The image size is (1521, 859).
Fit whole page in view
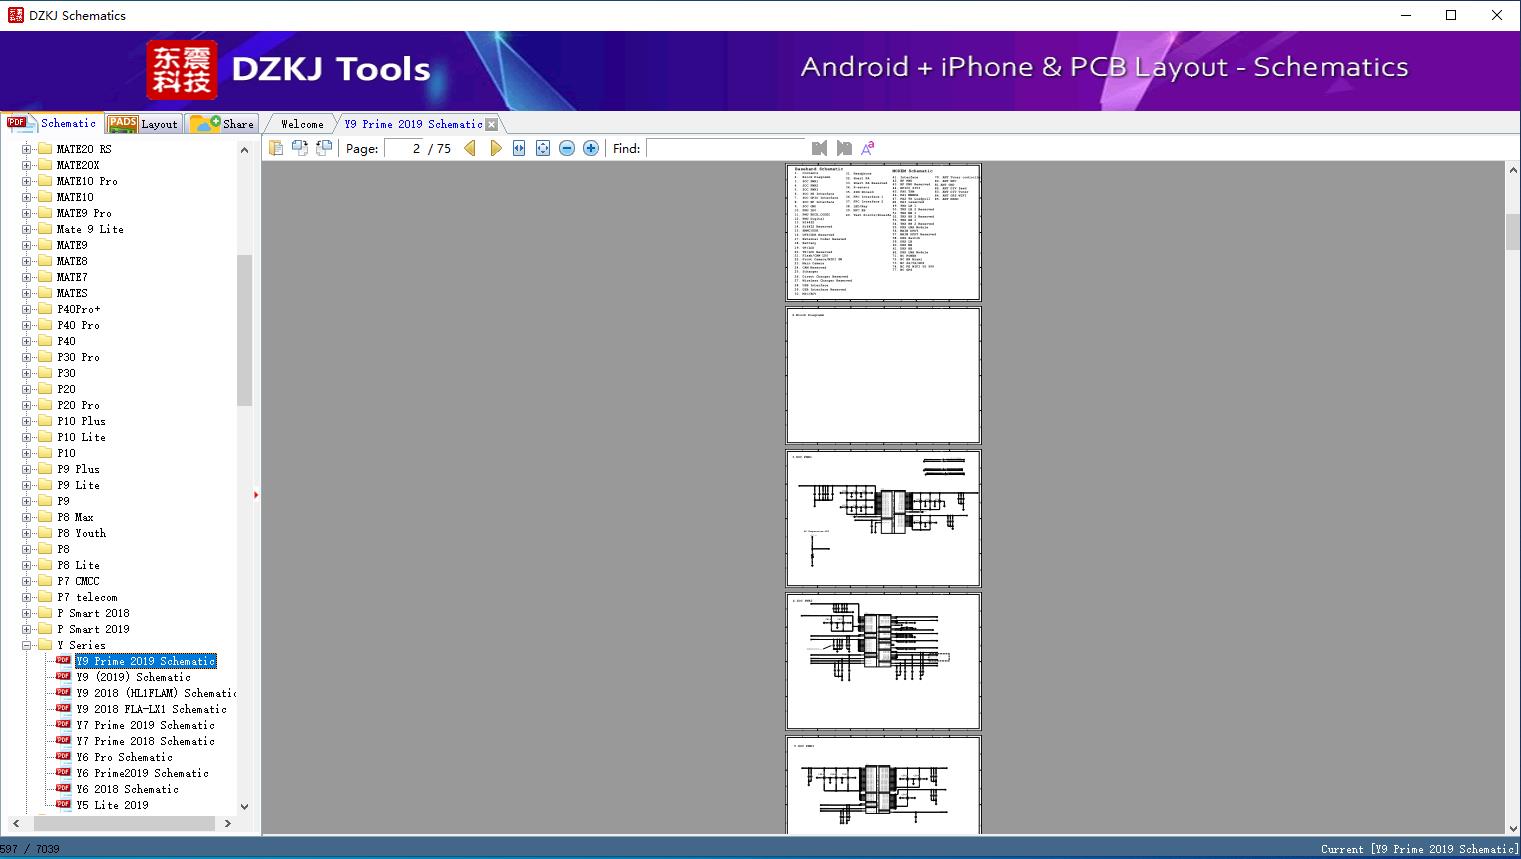(543, 148)
